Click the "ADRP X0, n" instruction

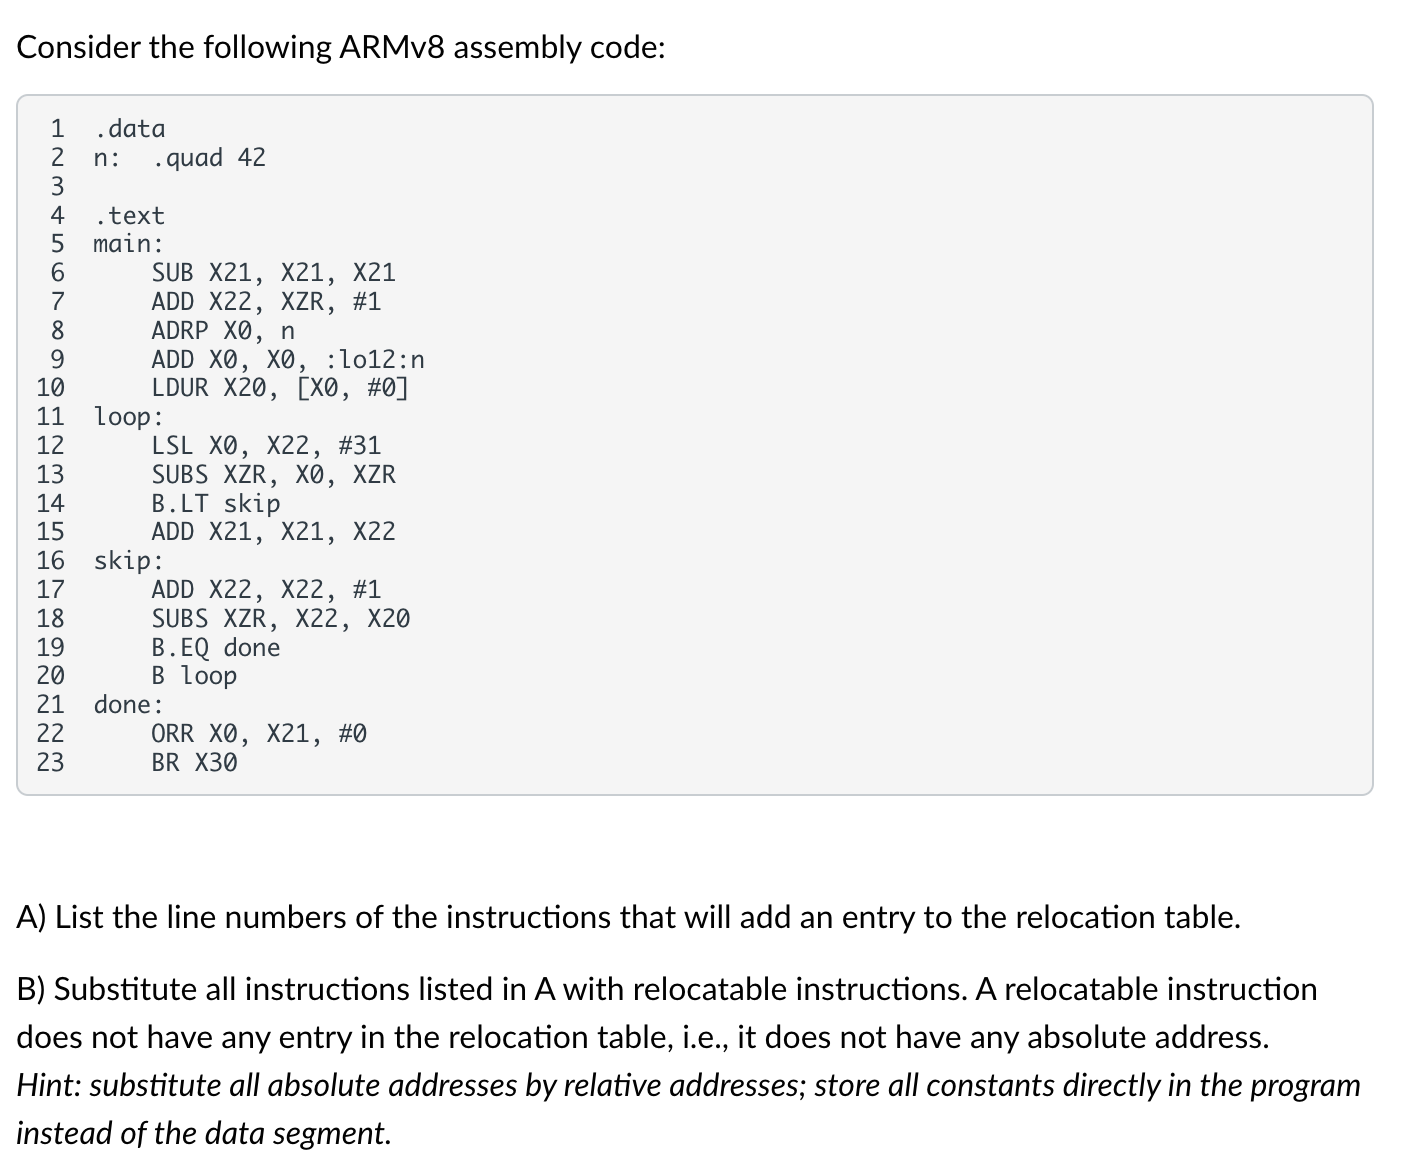click(223, 331)
